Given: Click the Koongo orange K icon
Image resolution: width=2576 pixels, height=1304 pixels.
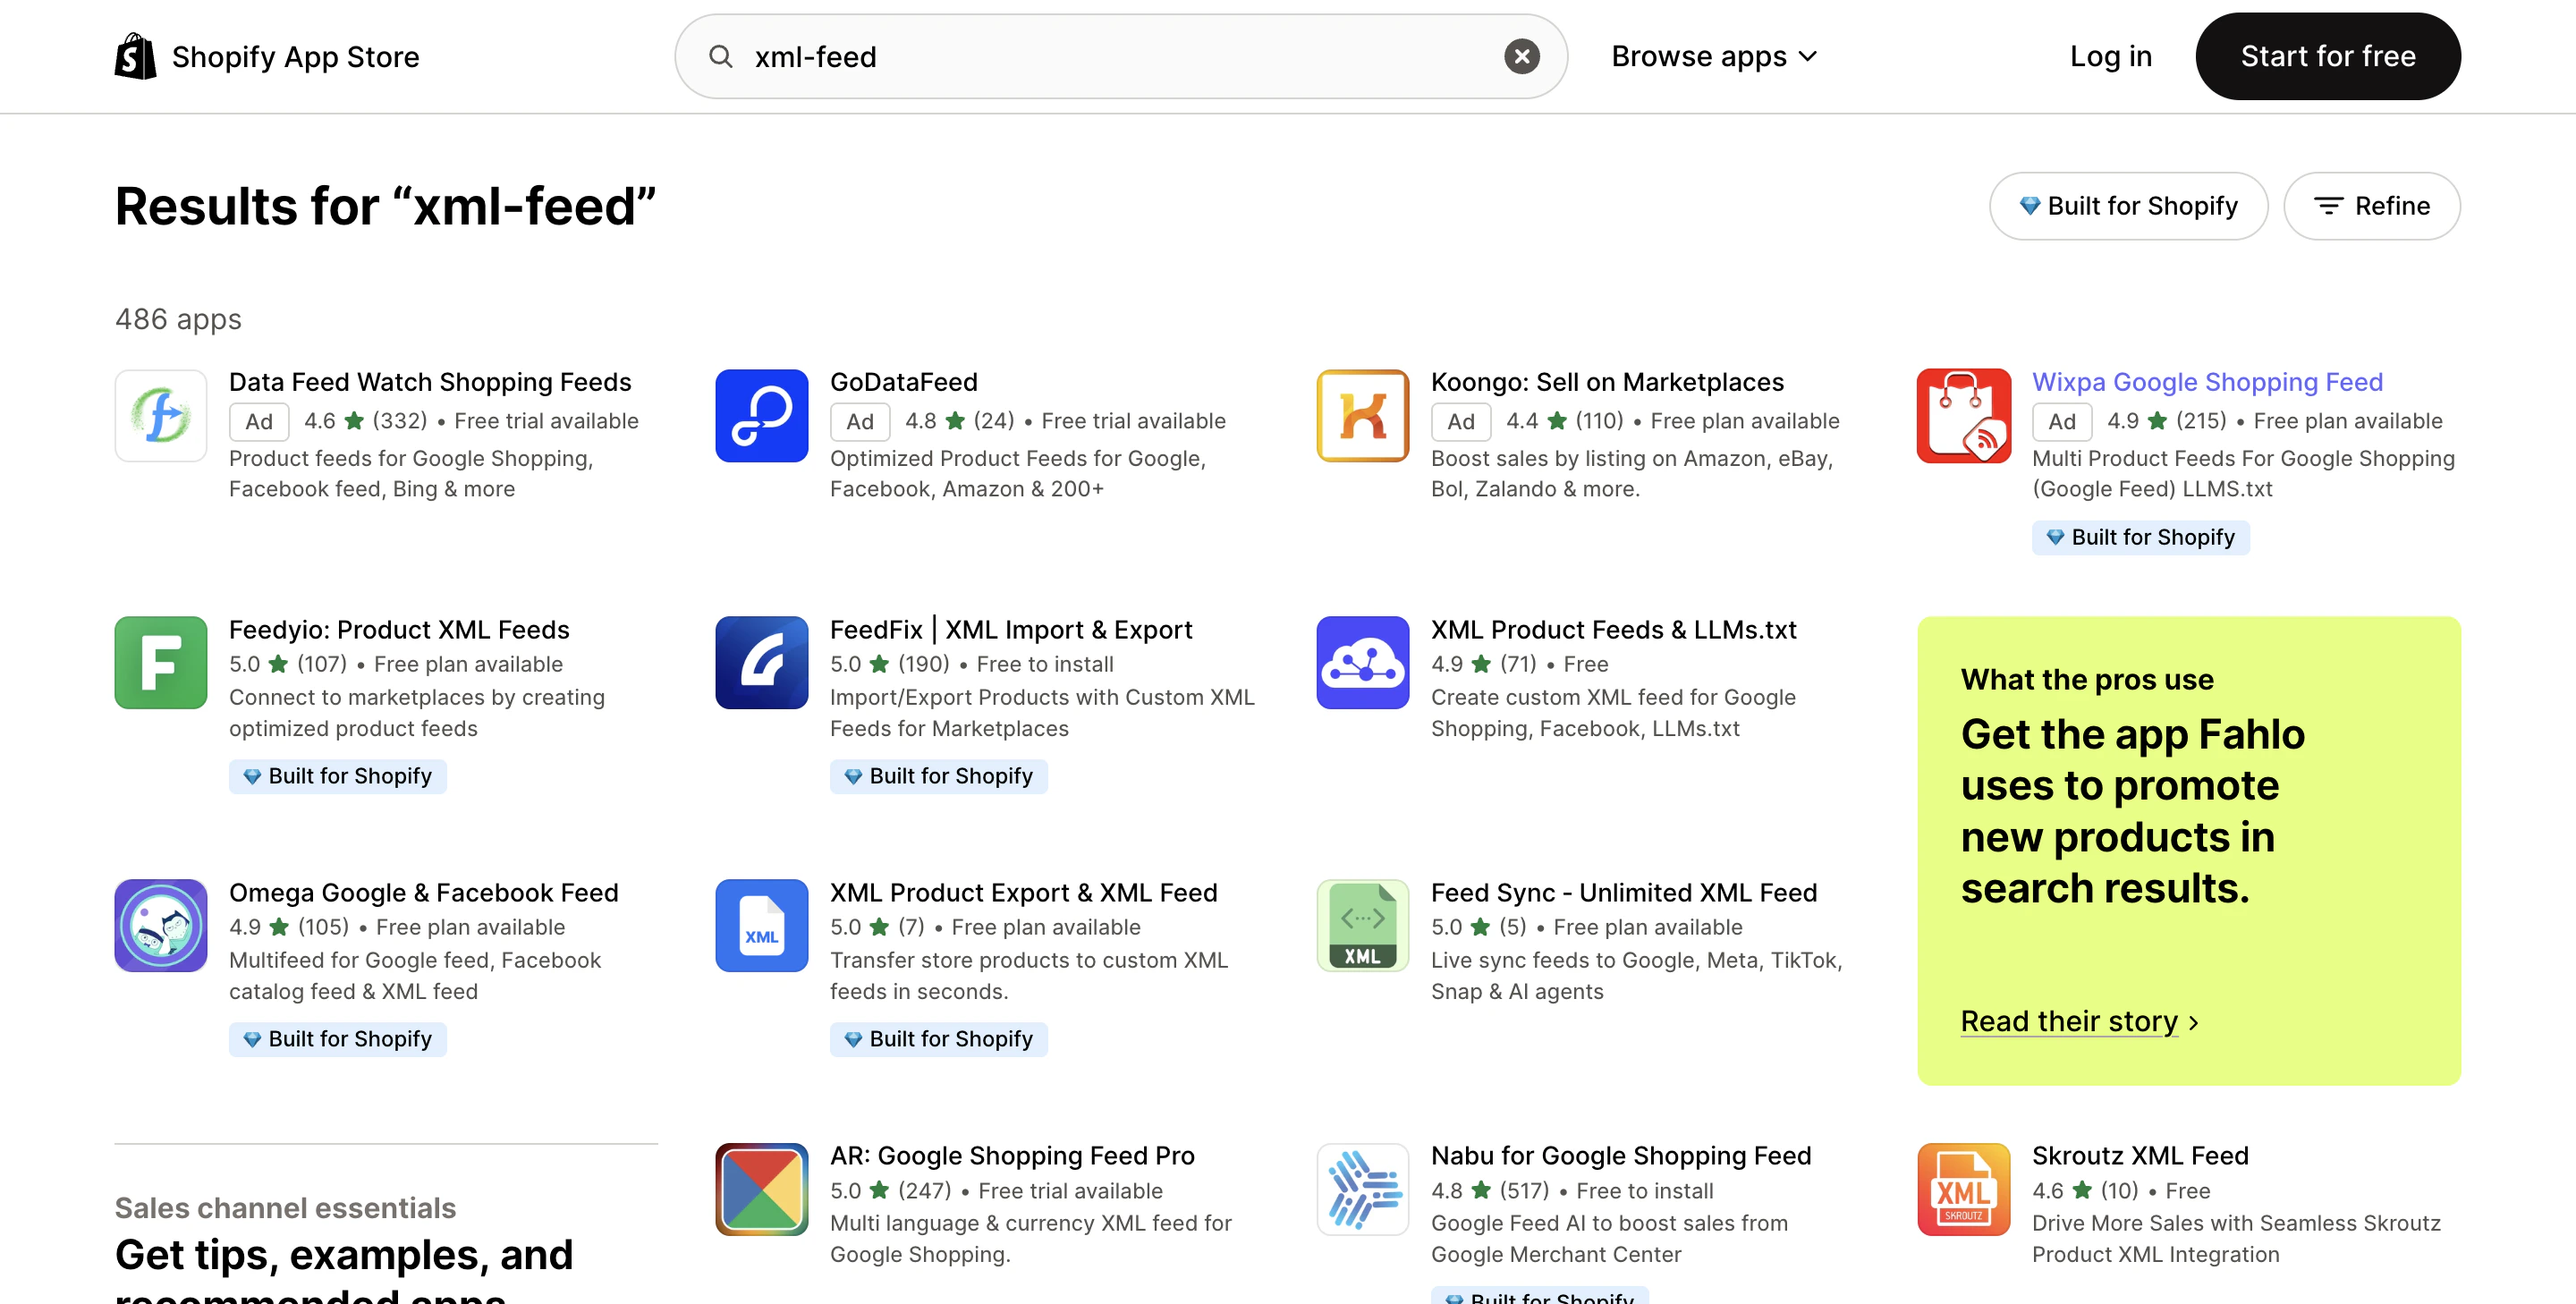Looking at the screenshot, I should [1362, 415].
